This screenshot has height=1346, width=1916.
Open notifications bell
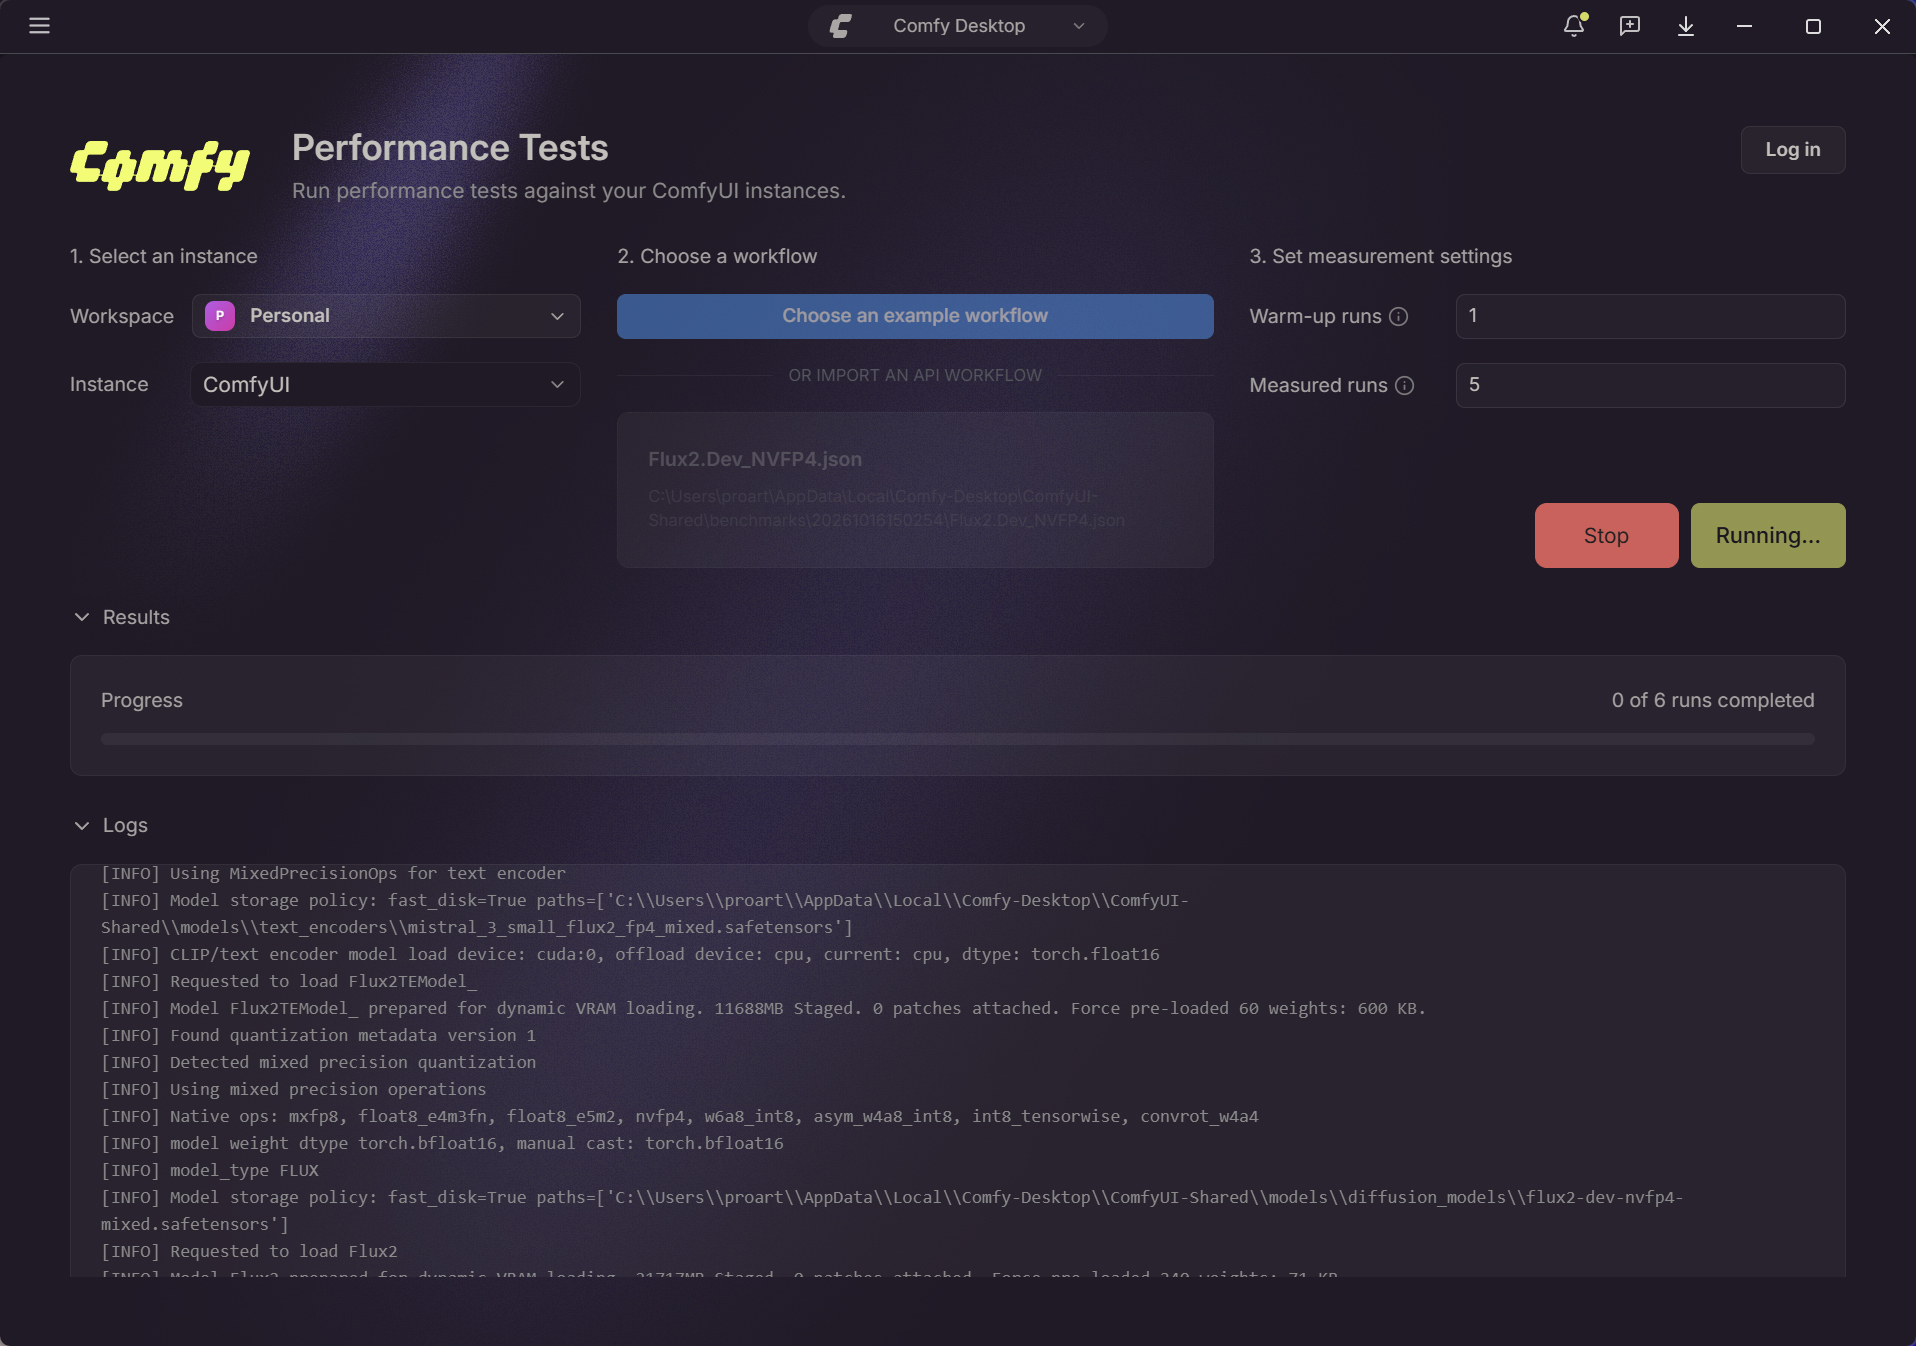tap(1574, 26)
